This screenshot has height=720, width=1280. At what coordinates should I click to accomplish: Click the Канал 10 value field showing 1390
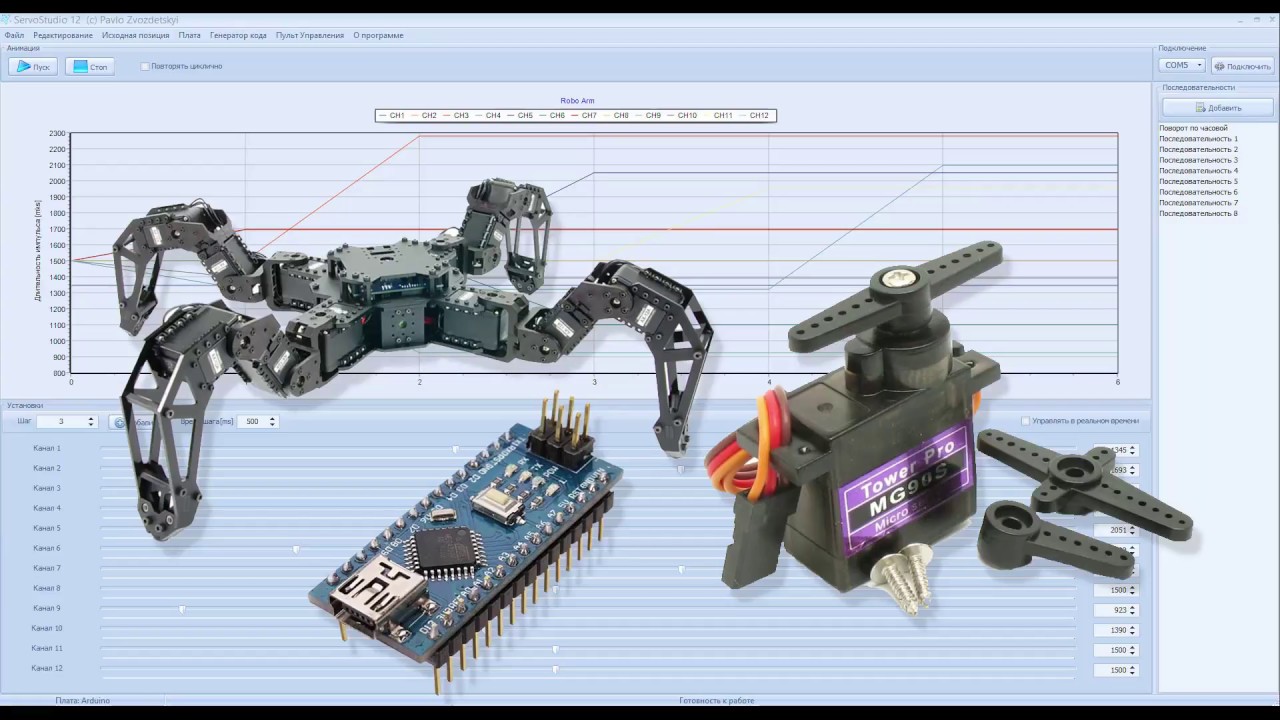[x=1116, y=630]
